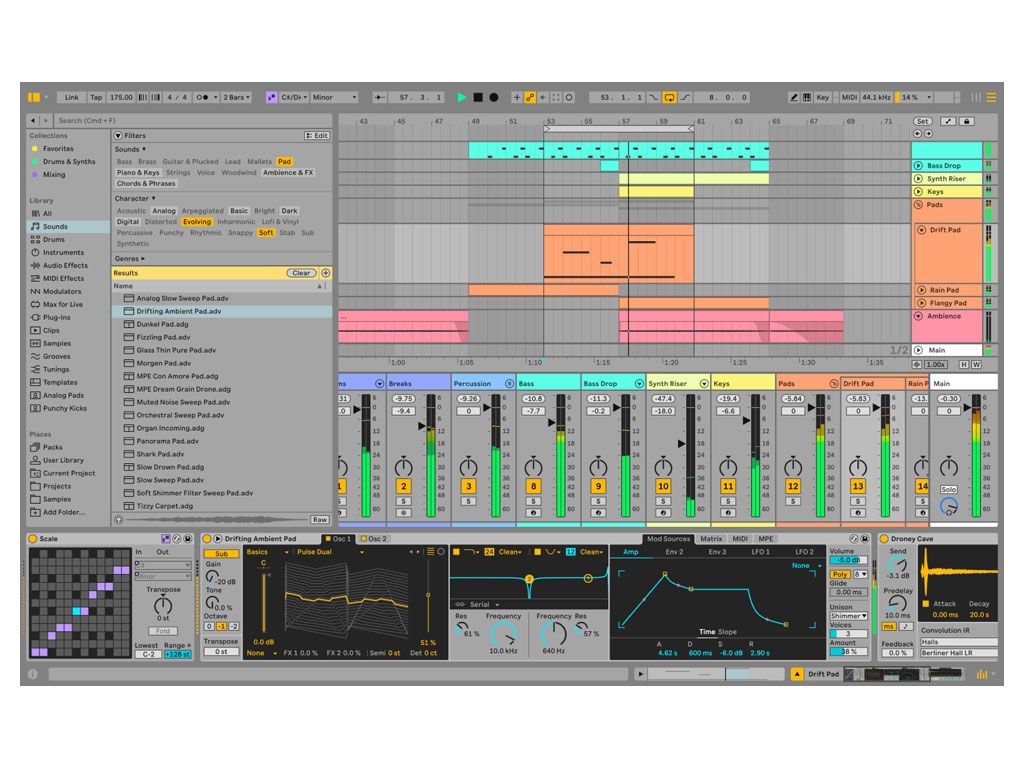Click the Tap tempo button
This screenshot has height=768, width=1024.
coord(96,97)
